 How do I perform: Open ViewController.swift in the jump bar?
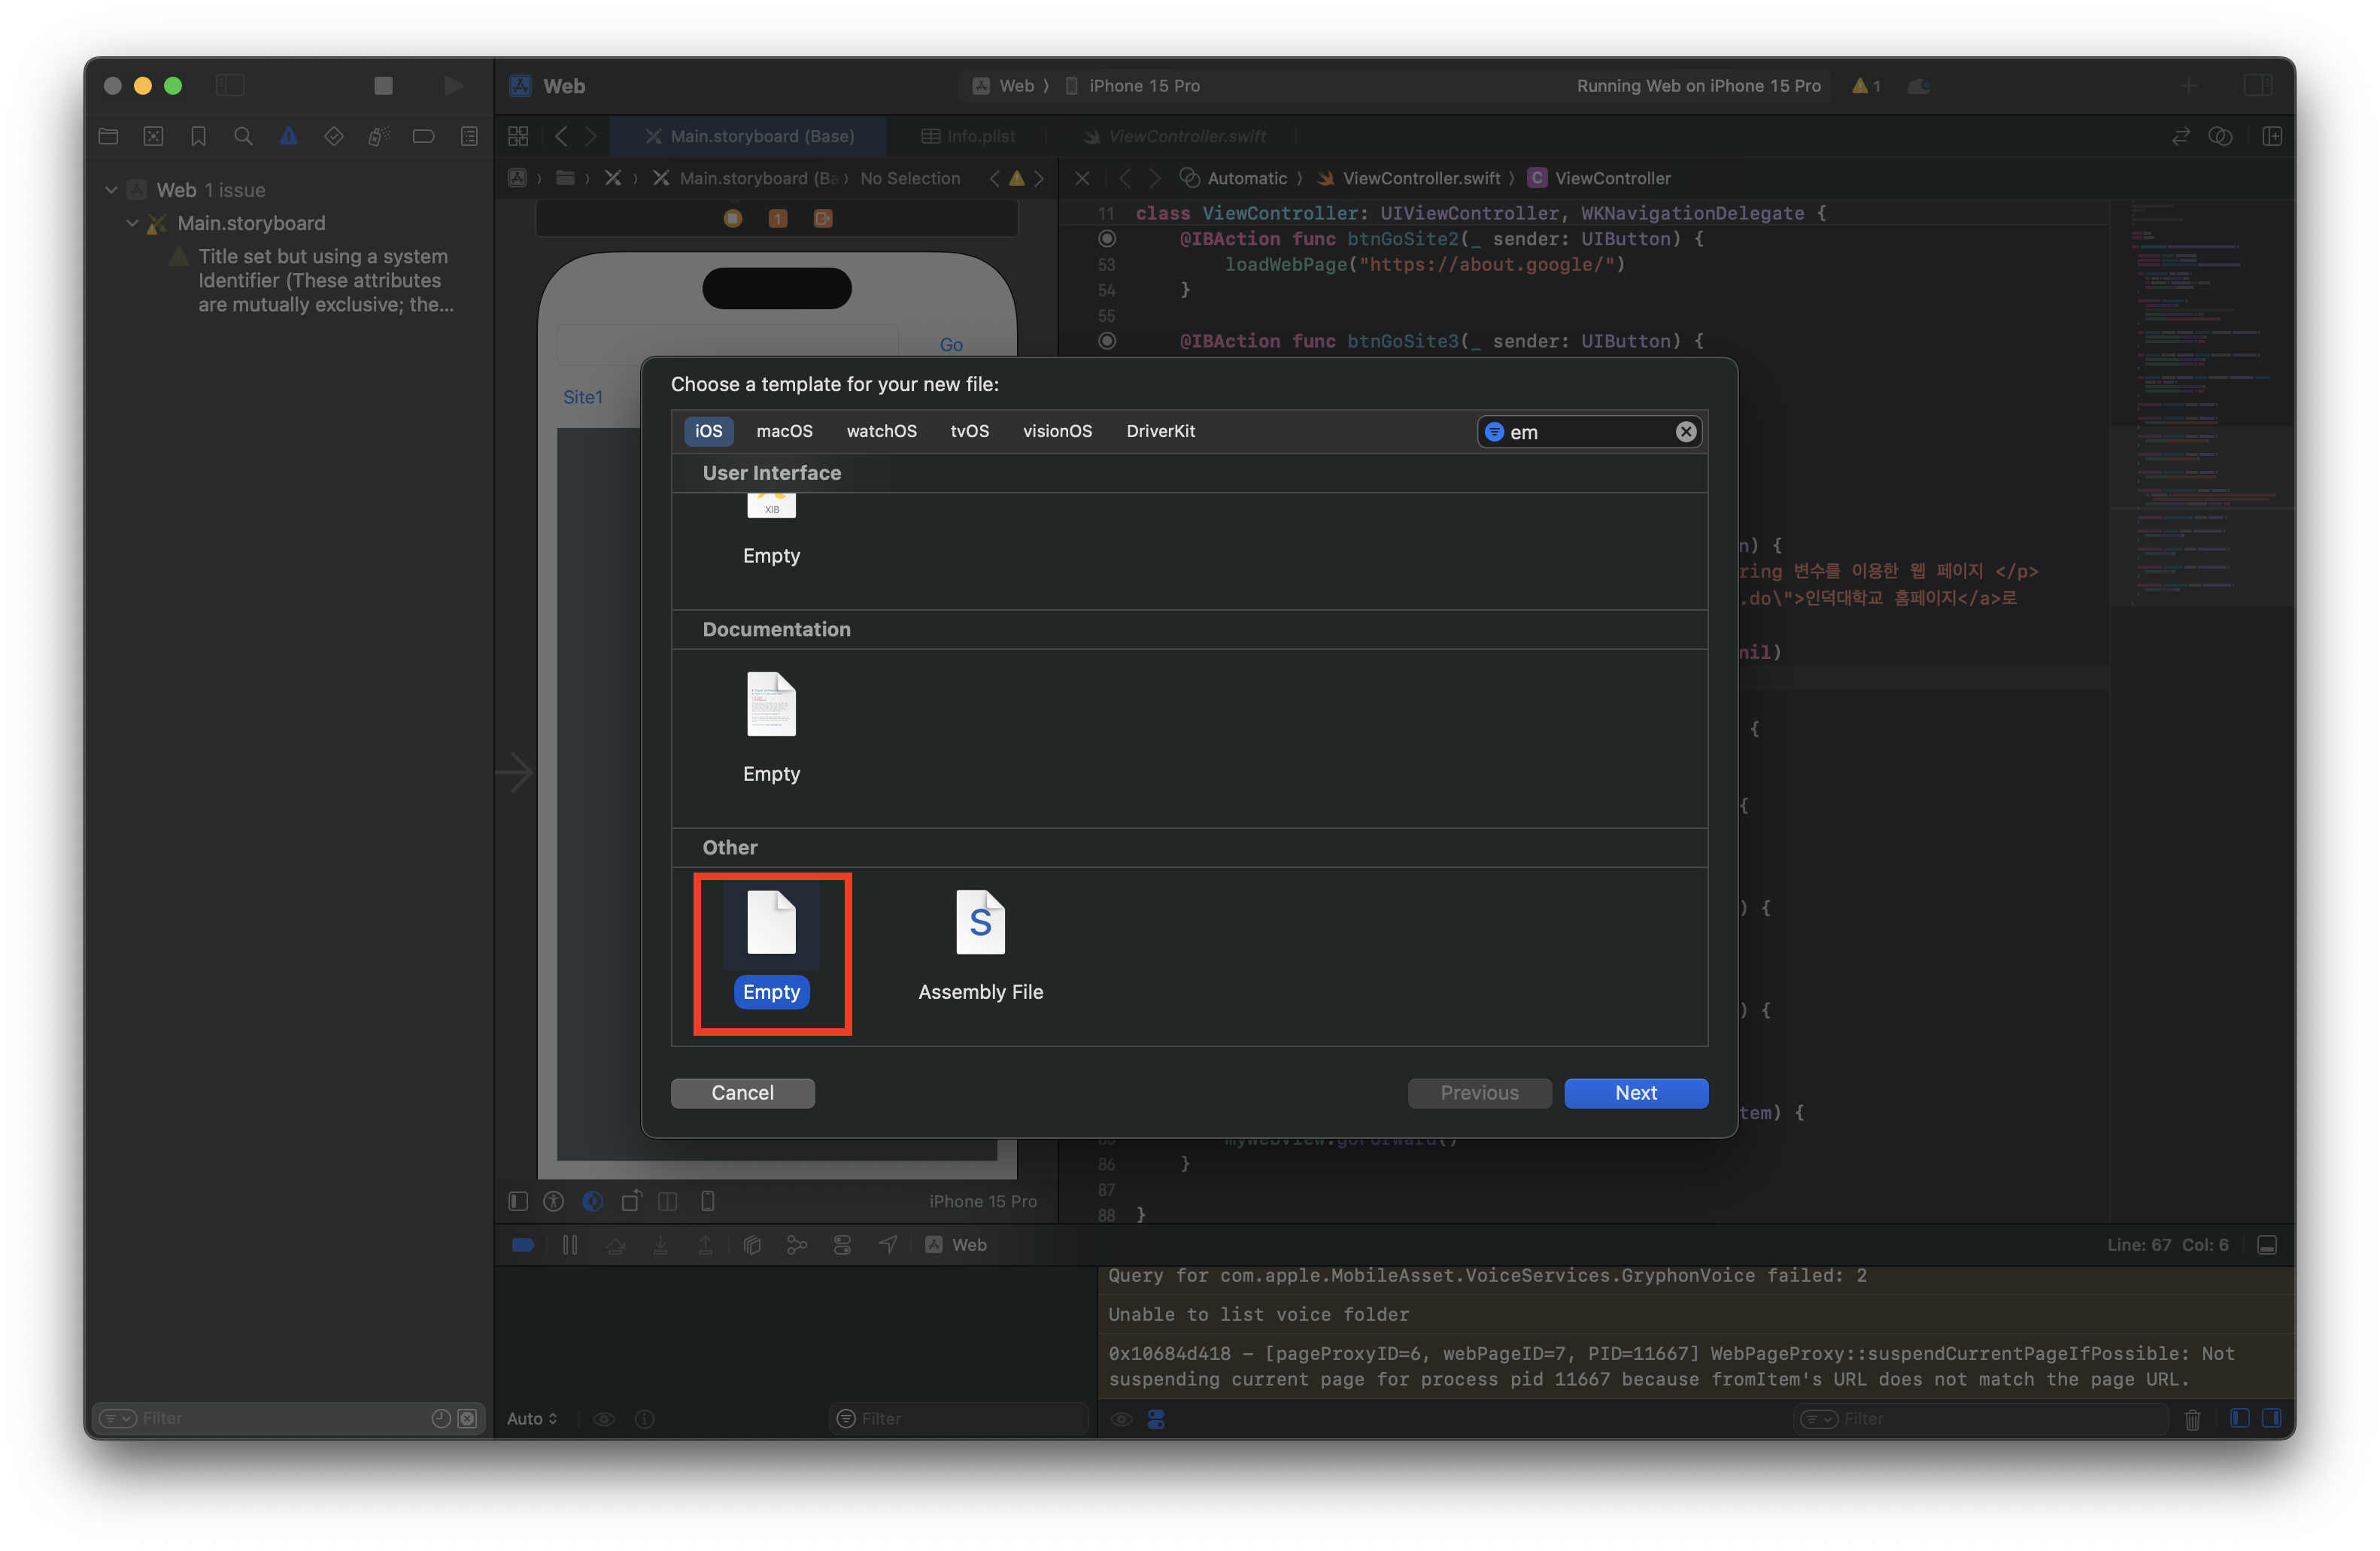[1409, 178]
